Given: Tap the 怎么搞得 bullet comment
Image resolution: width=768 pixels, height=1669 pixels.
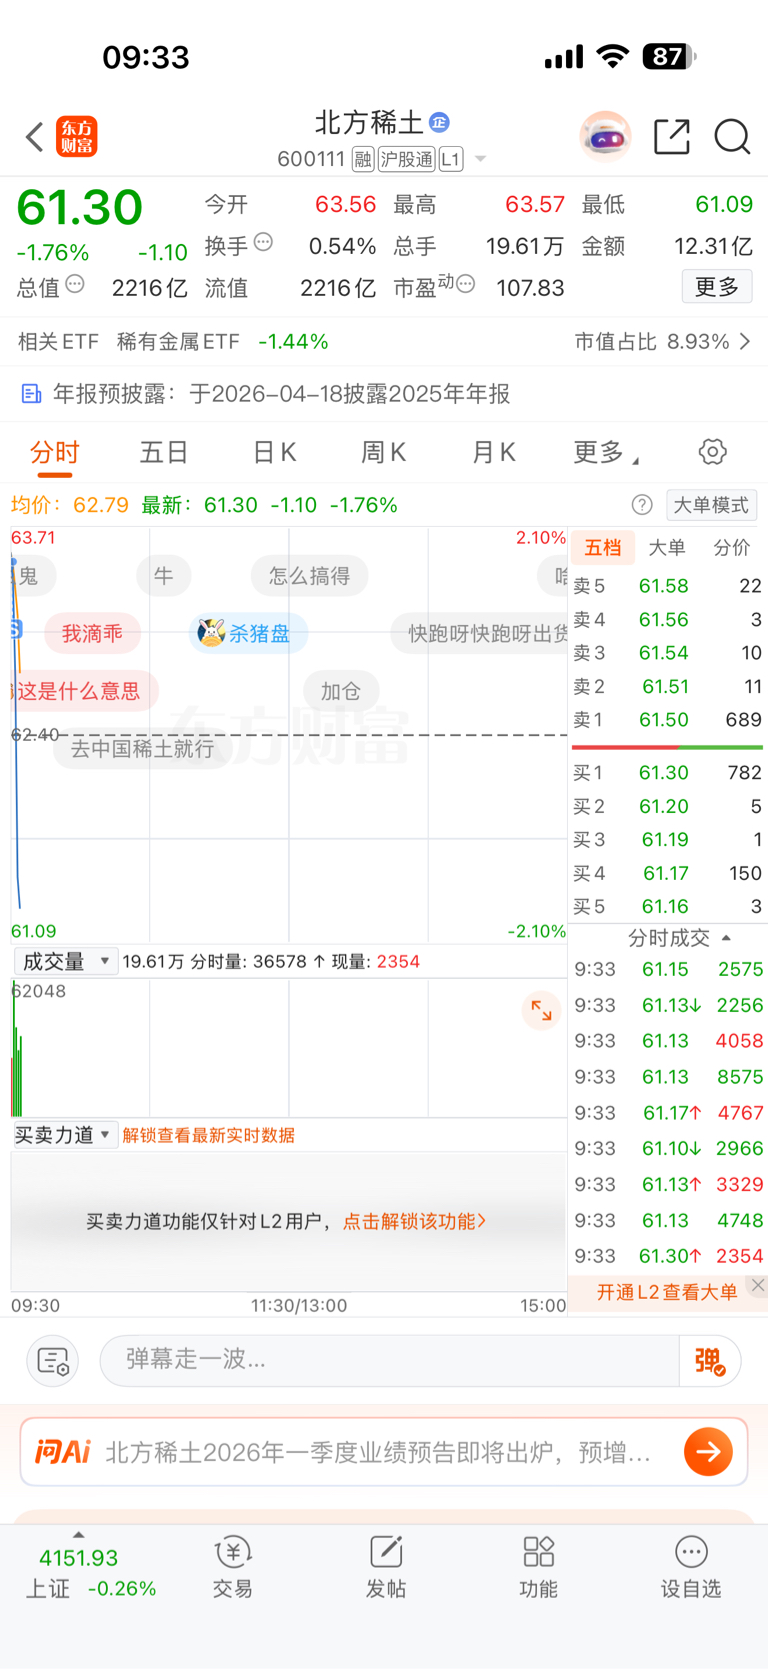Looking at the screenshot, I should (x=309, y=576).
